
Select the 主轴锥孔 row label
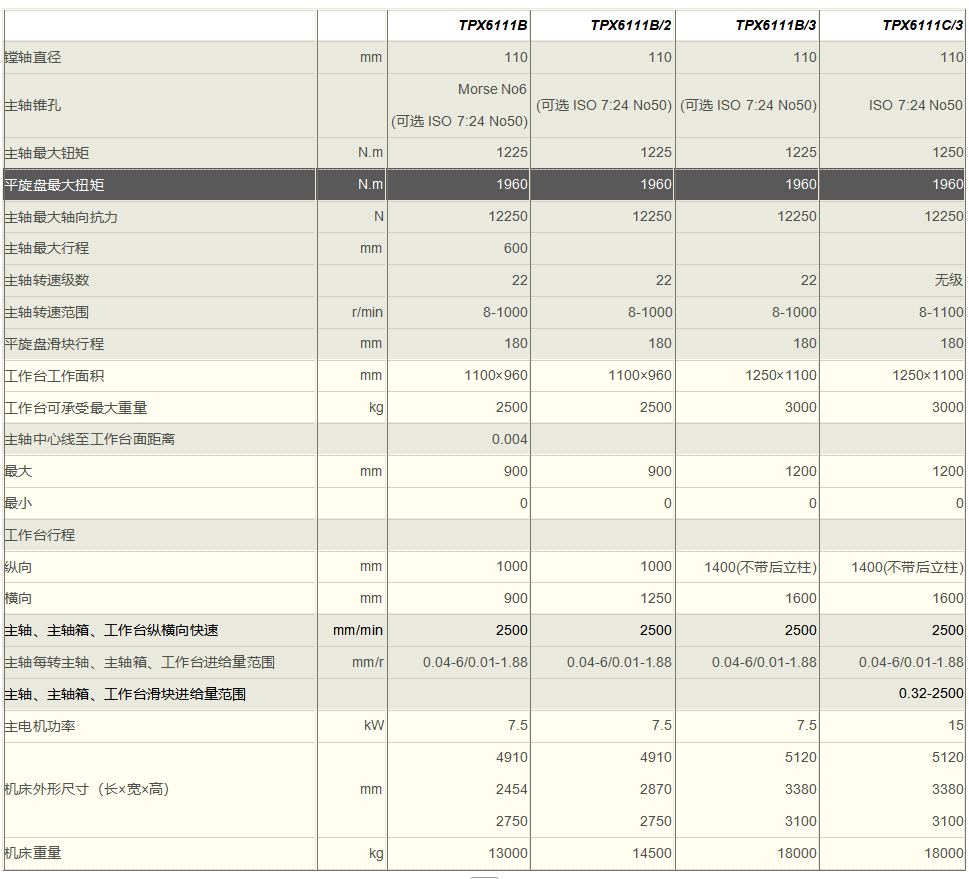coord(33,105)
